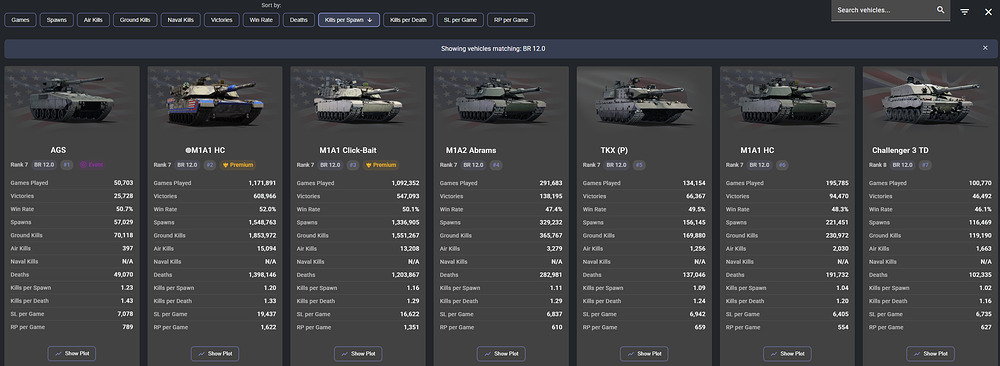The height and width of the screenshot is (366, 1000).
Task: Click AGS Kills per Spawn 1.23
Action: click(128, 288)
